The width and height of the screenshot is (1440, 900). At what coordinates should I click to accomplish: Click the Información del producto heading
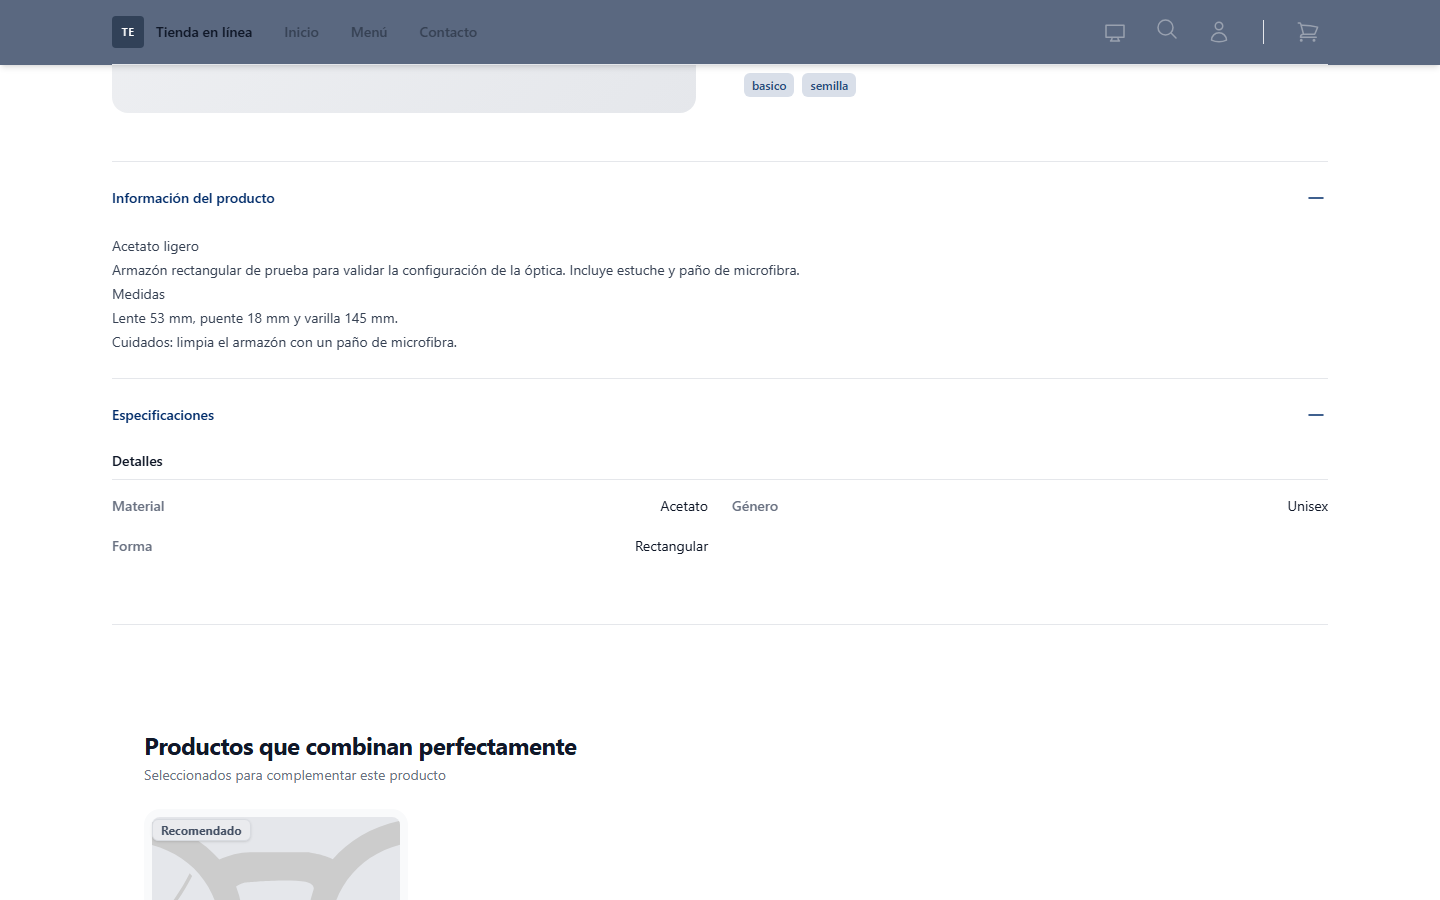(193, 198)
